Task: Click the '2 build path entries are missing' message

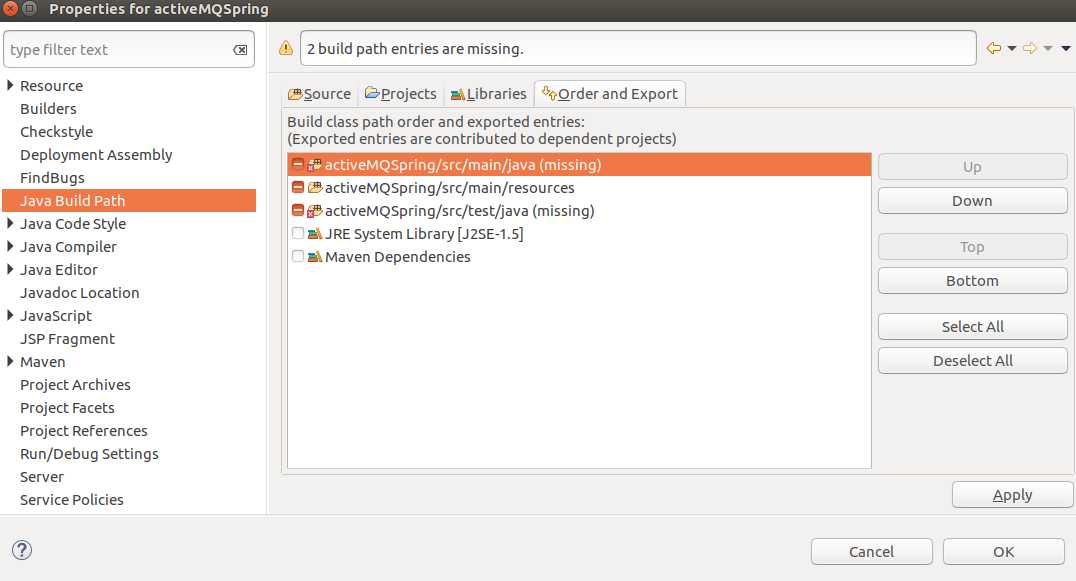Action: point(415,49)
